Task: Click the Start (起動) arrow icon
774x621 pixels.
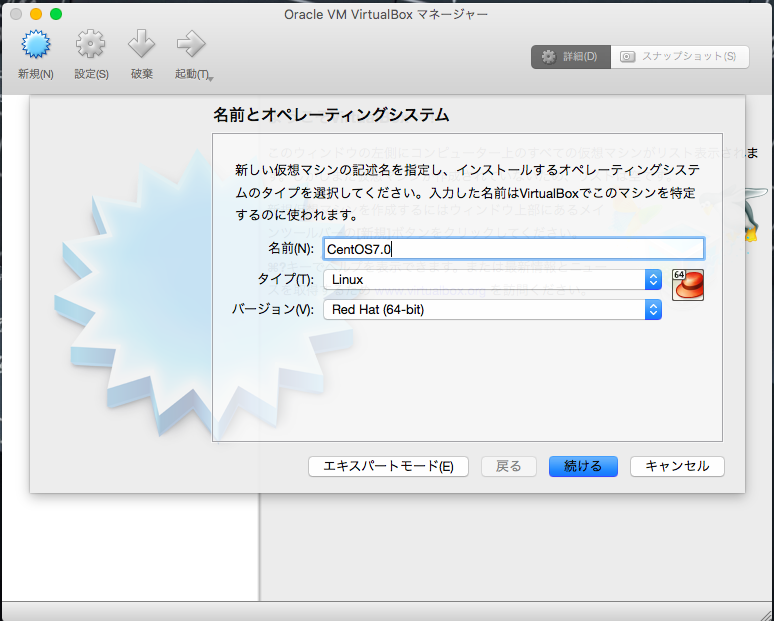Action: [191, 43]
